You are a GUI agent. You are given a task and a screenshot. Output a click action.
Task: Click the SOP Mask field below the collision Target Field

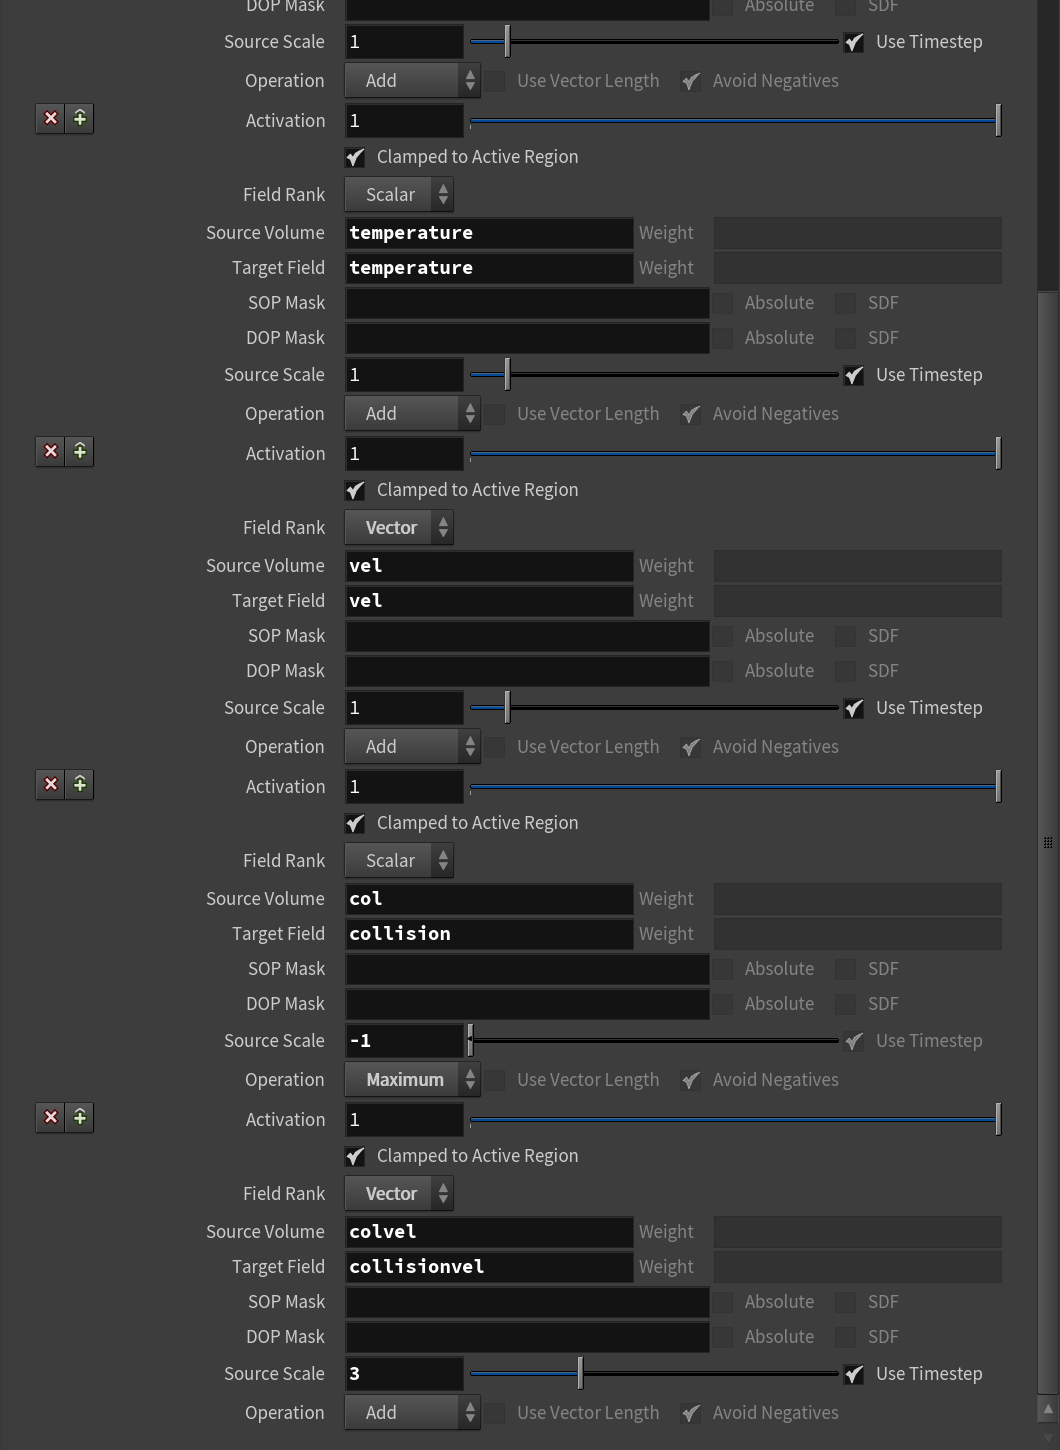[x=527, y=969]
